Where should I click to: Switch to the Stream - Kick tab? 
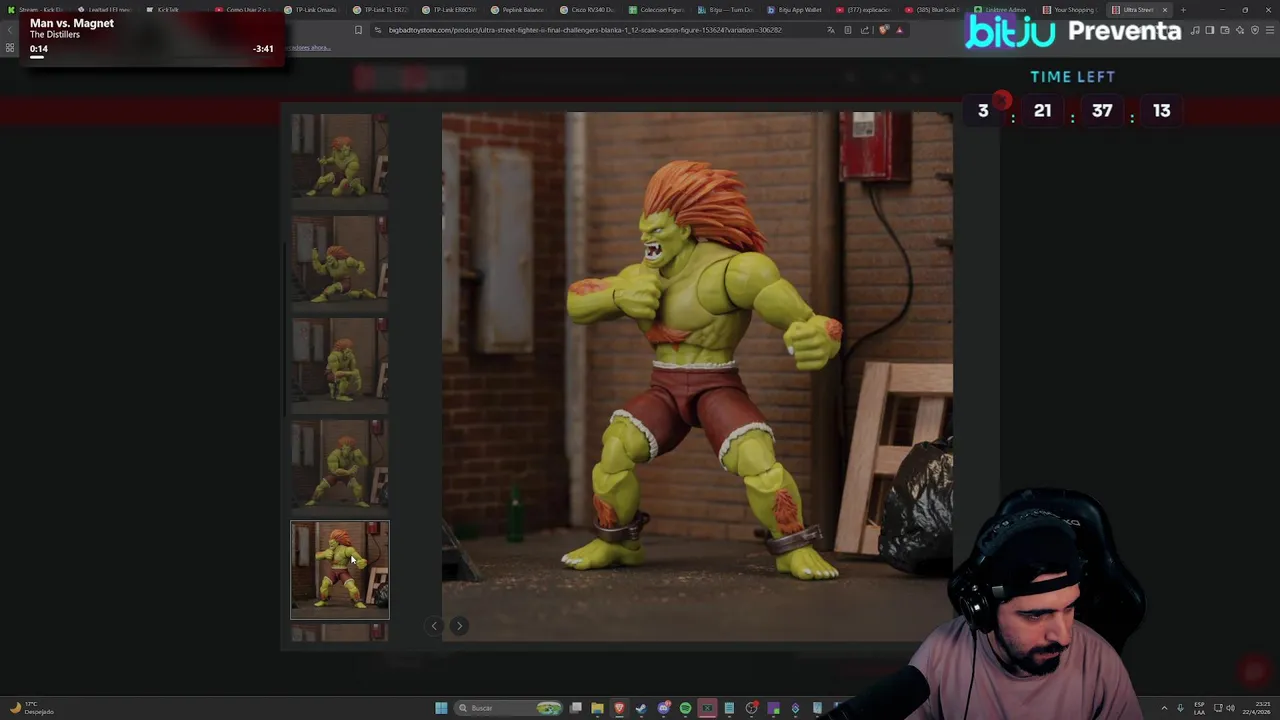click(x=38, y=10)
